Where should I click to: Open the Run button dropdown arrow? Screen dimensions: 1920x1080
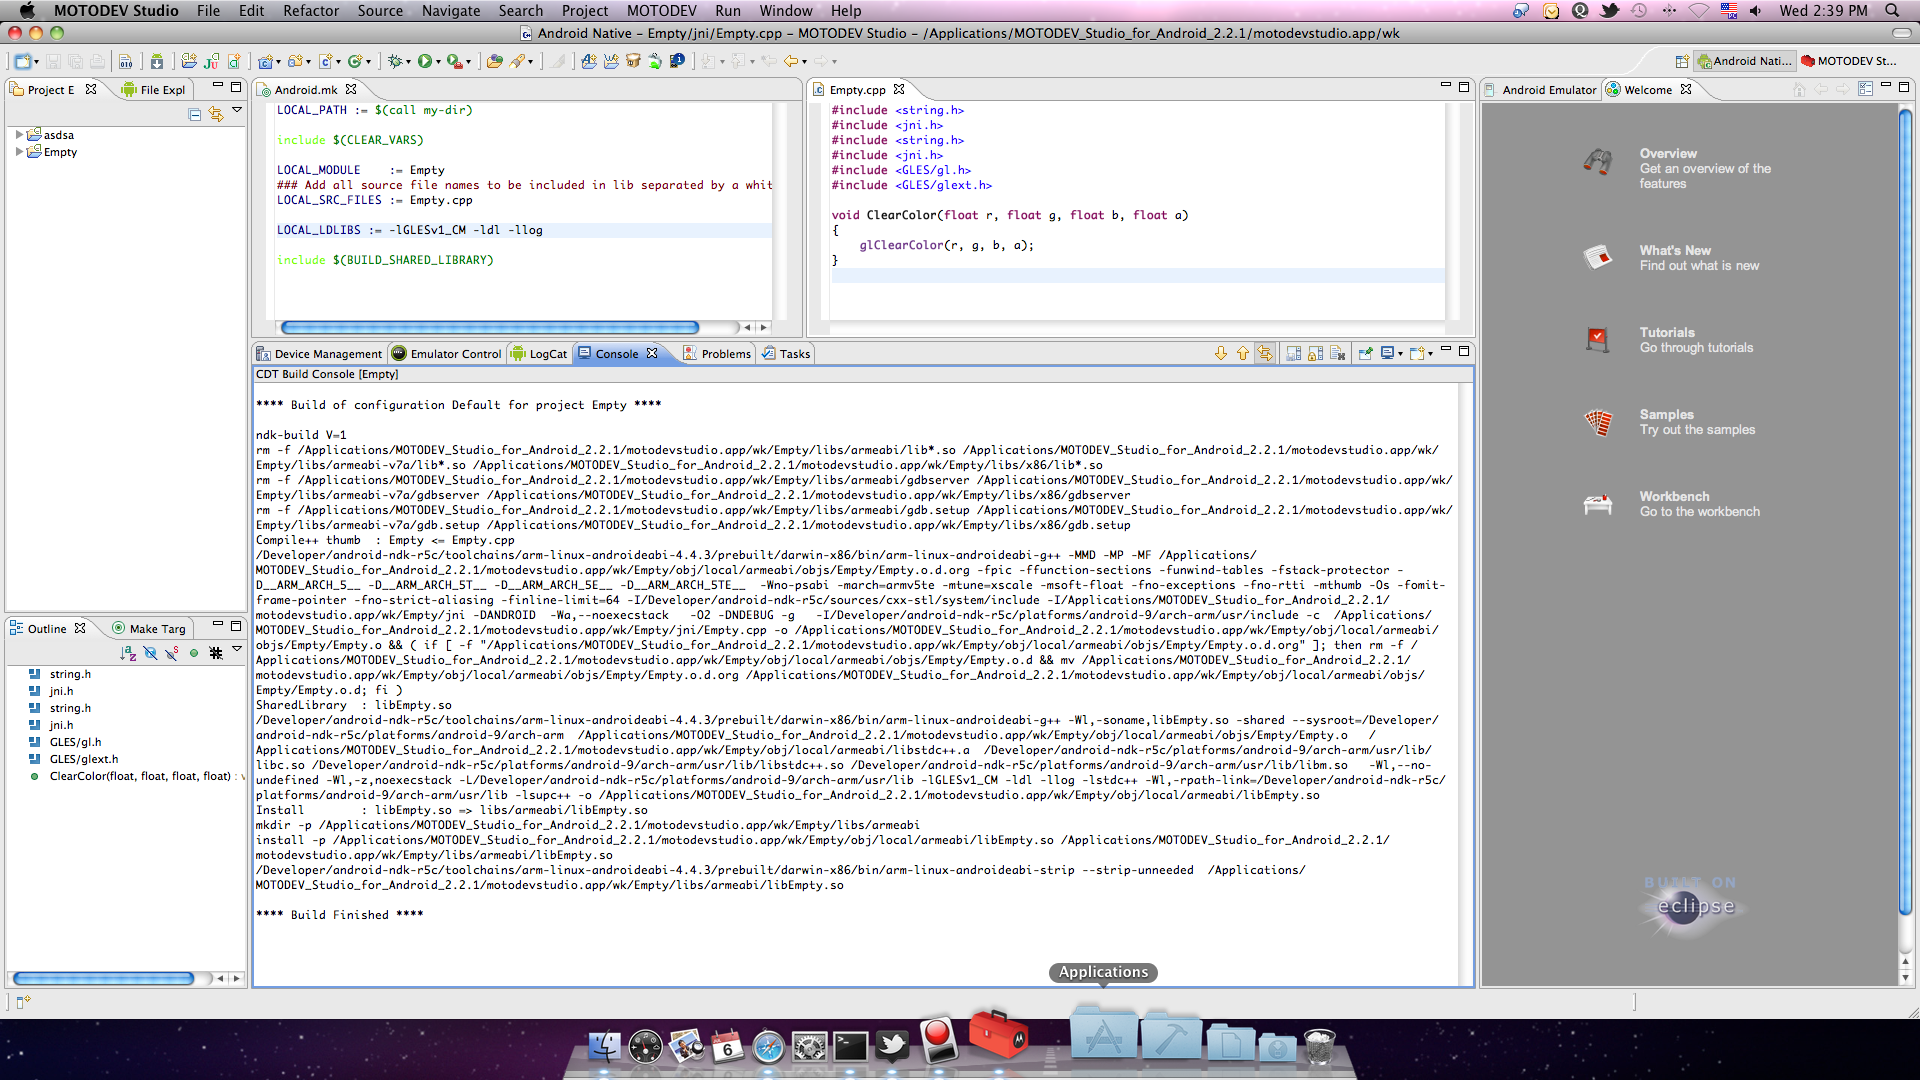pyautogui.click(x=438, y=62)
